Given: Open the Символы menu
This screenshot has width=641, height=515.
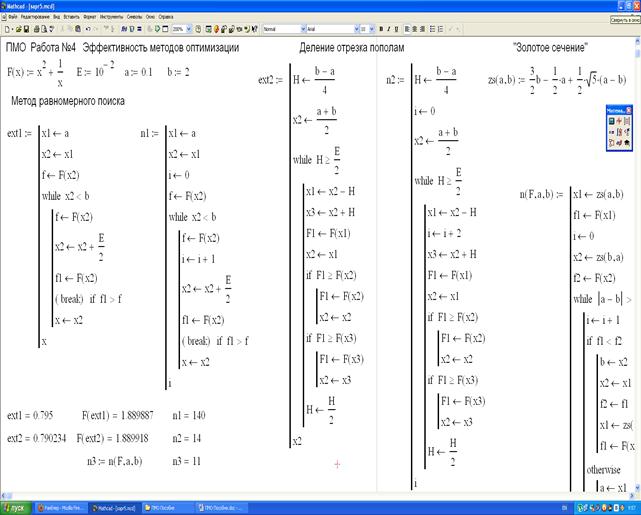Looking at the screenshot, I should pyautogui.click(x=134, y=17).
